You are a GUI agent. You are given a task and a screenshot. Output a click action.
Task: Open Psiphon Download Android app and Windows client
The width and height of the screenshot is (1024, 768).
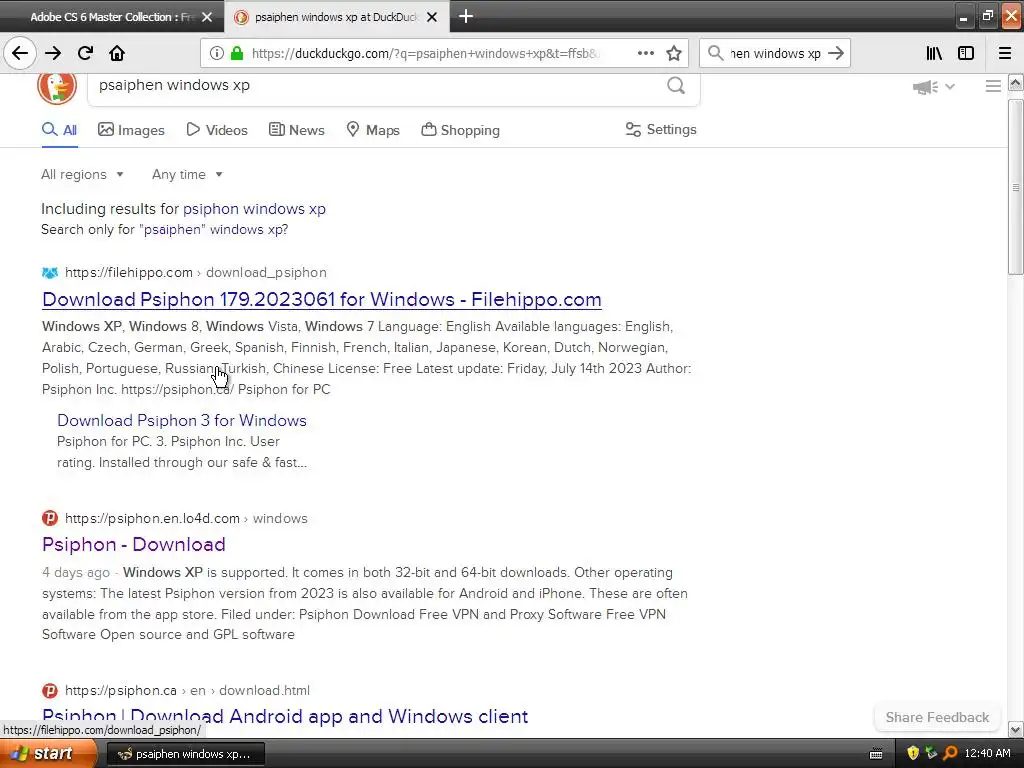point(285,716)
